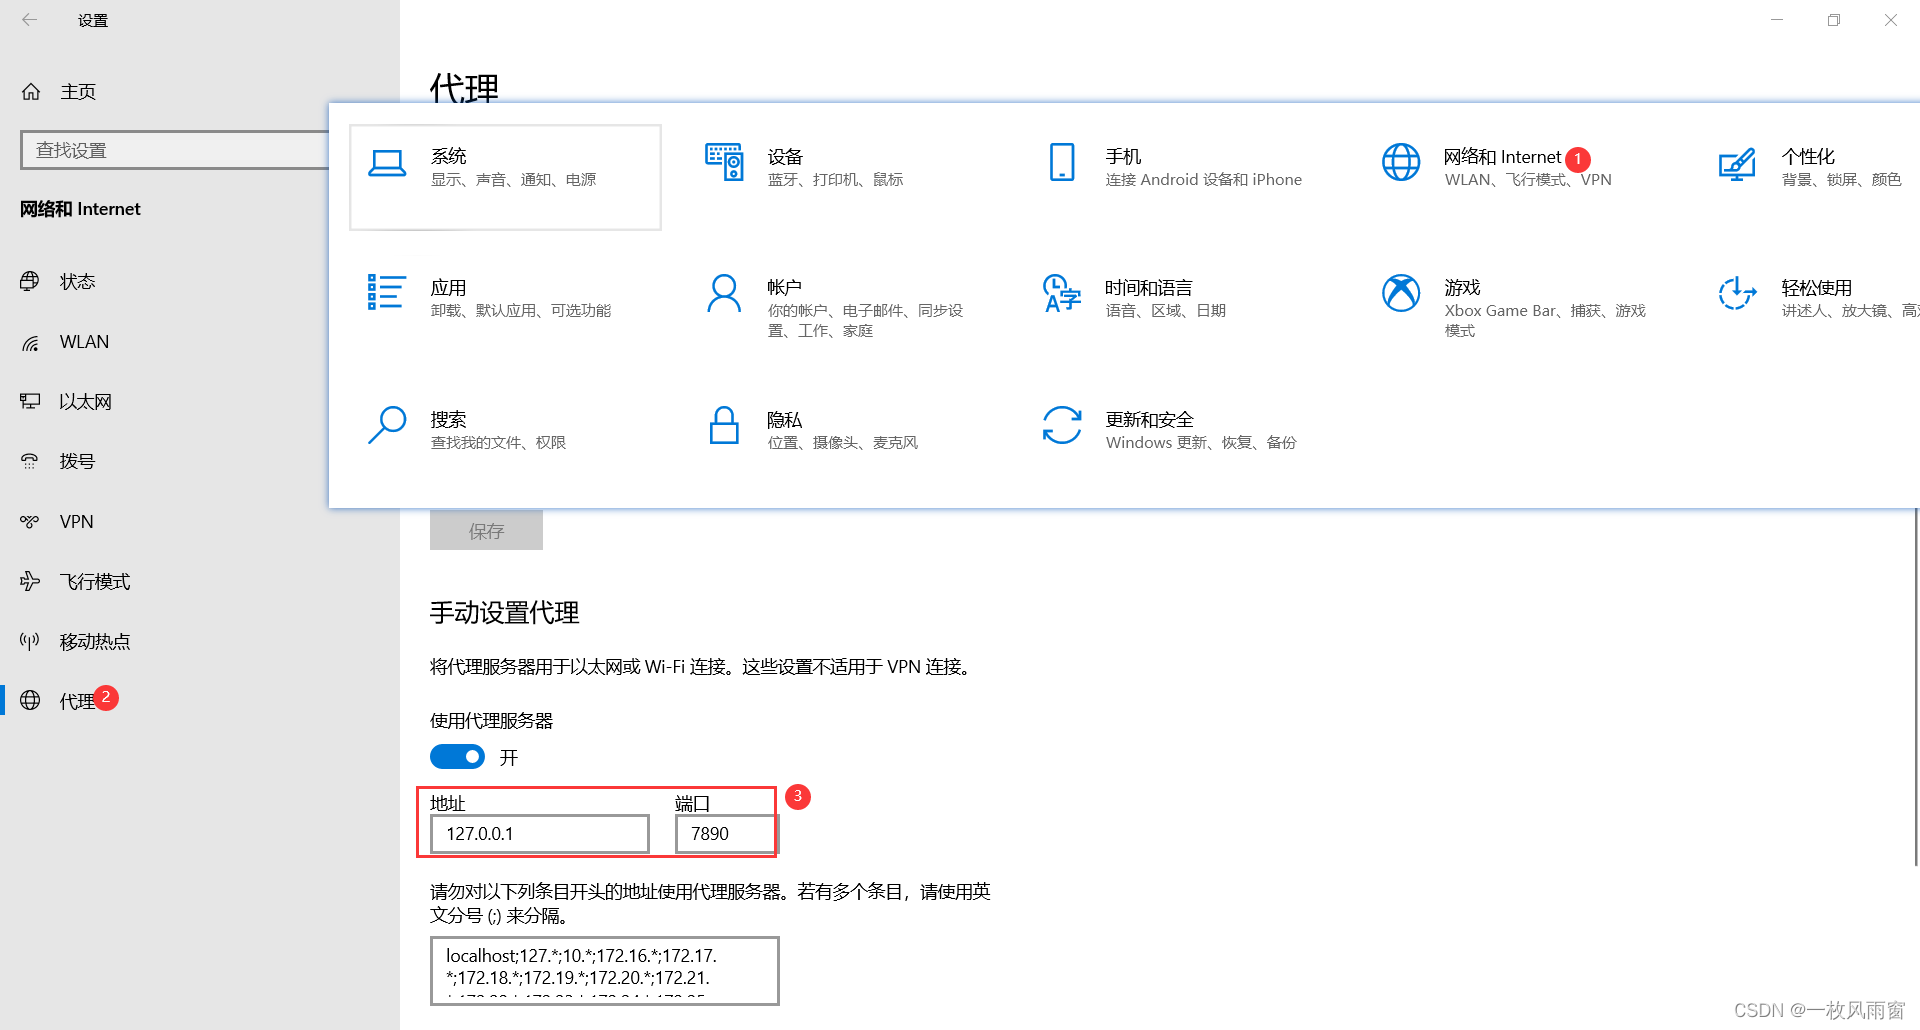Click 蓝牙、打印机、鼠标 description text
This screenshot has height=1030, width=1920.
click(x=836, y=180)
